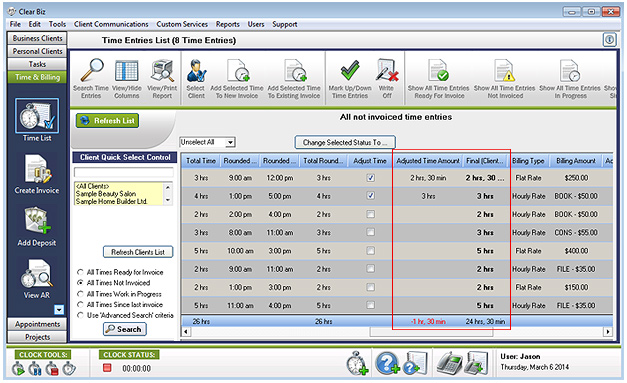Click the fourth clock tool icon
This screenshot has height=383, width=627.
(69, 369)
